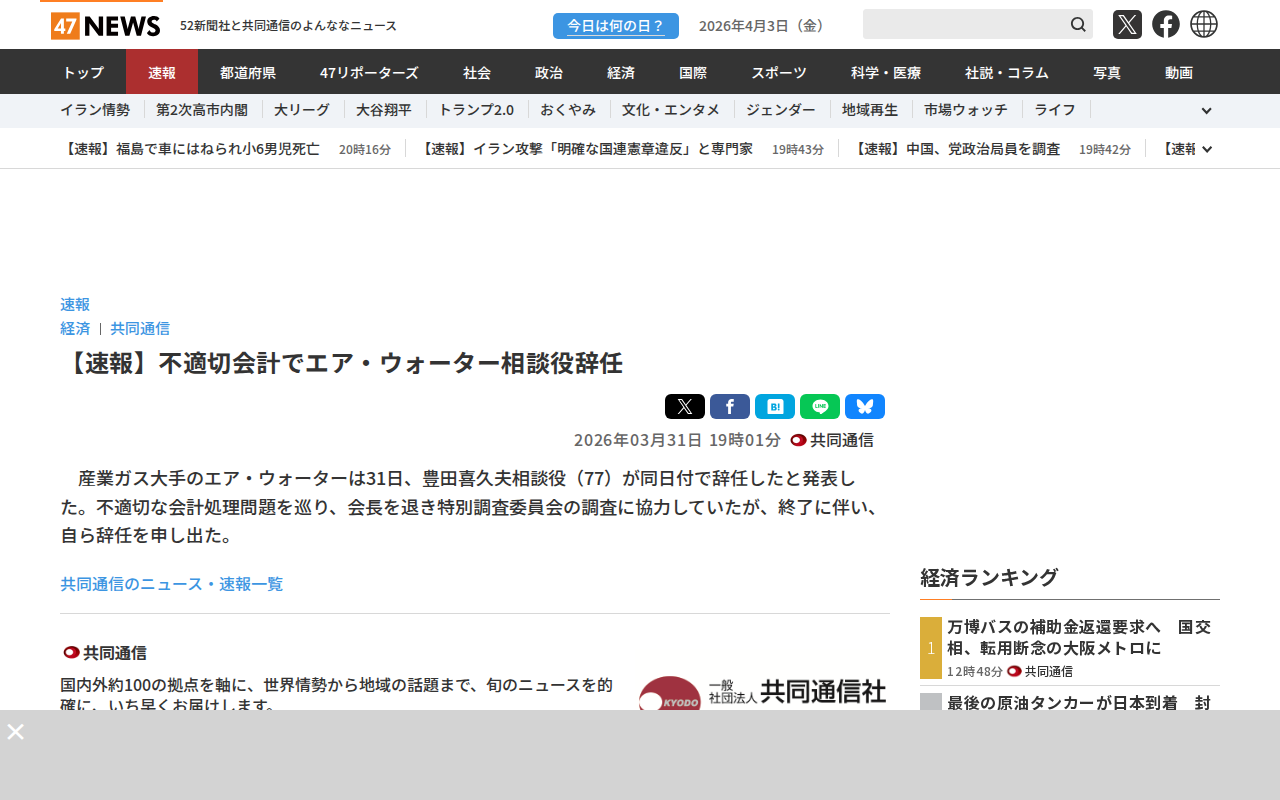Click the 今日は何の日？ button

click(616, 26)
